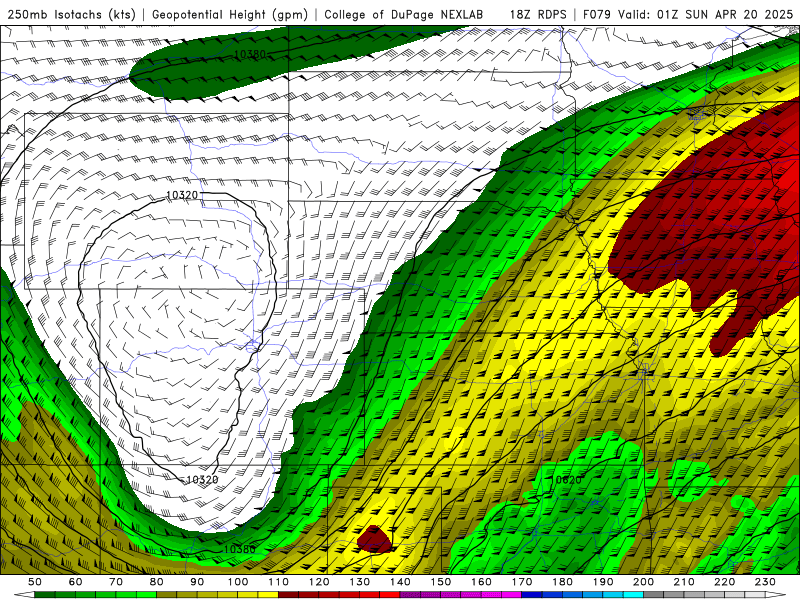Click the "18Z RDPS" model run label
This screenshot has width=800, height=600.
pyautogui.click(x=538, y=14)
